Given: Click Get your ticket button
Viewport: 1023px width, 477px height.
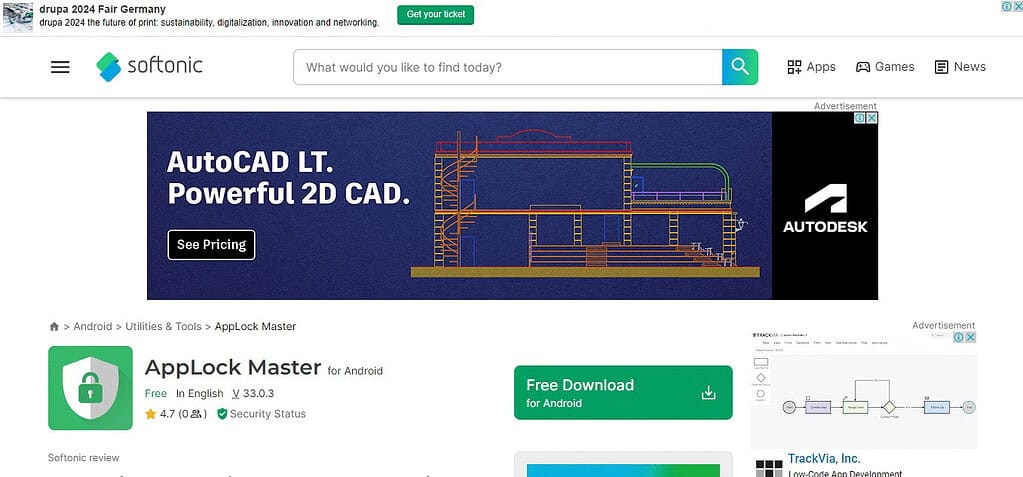Looking at the screenshot, I should (x=436, y=14).
